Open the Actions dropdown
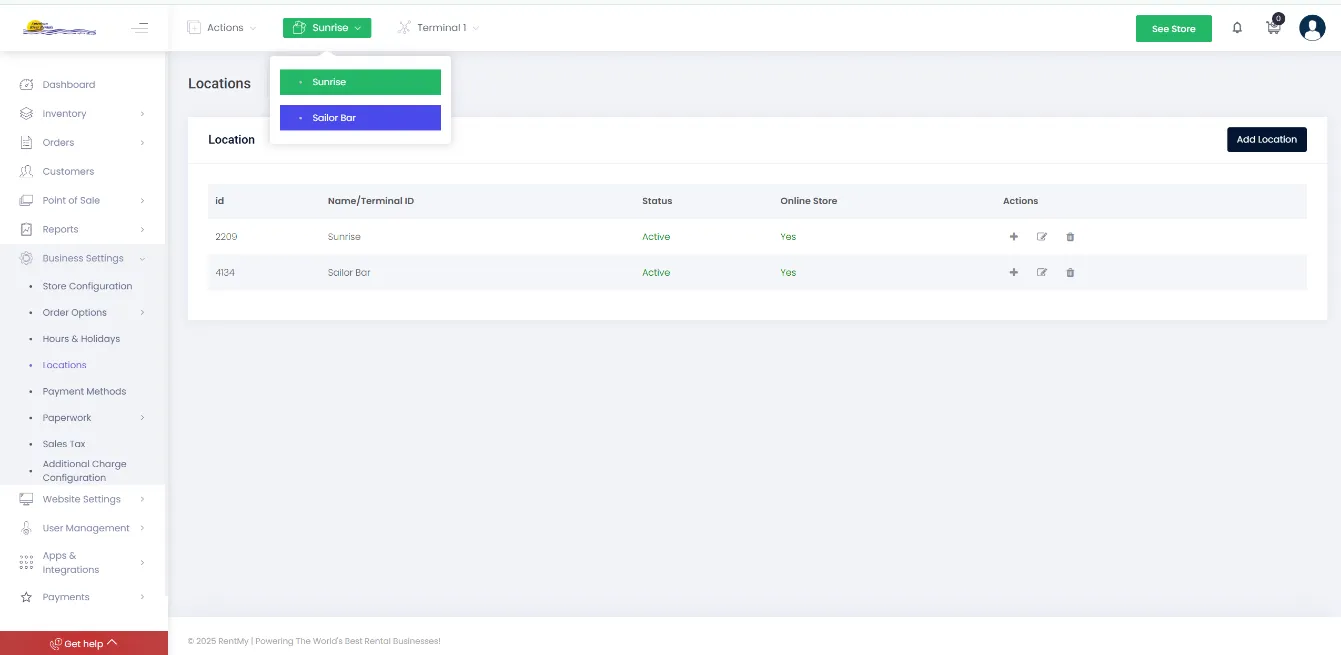 (x=221, y=27)
